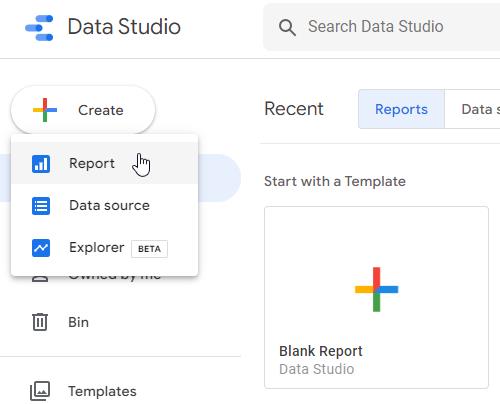This screenshot has width=500, height=404.
Task: Click the Data source list icon
Action: [41, 206]
